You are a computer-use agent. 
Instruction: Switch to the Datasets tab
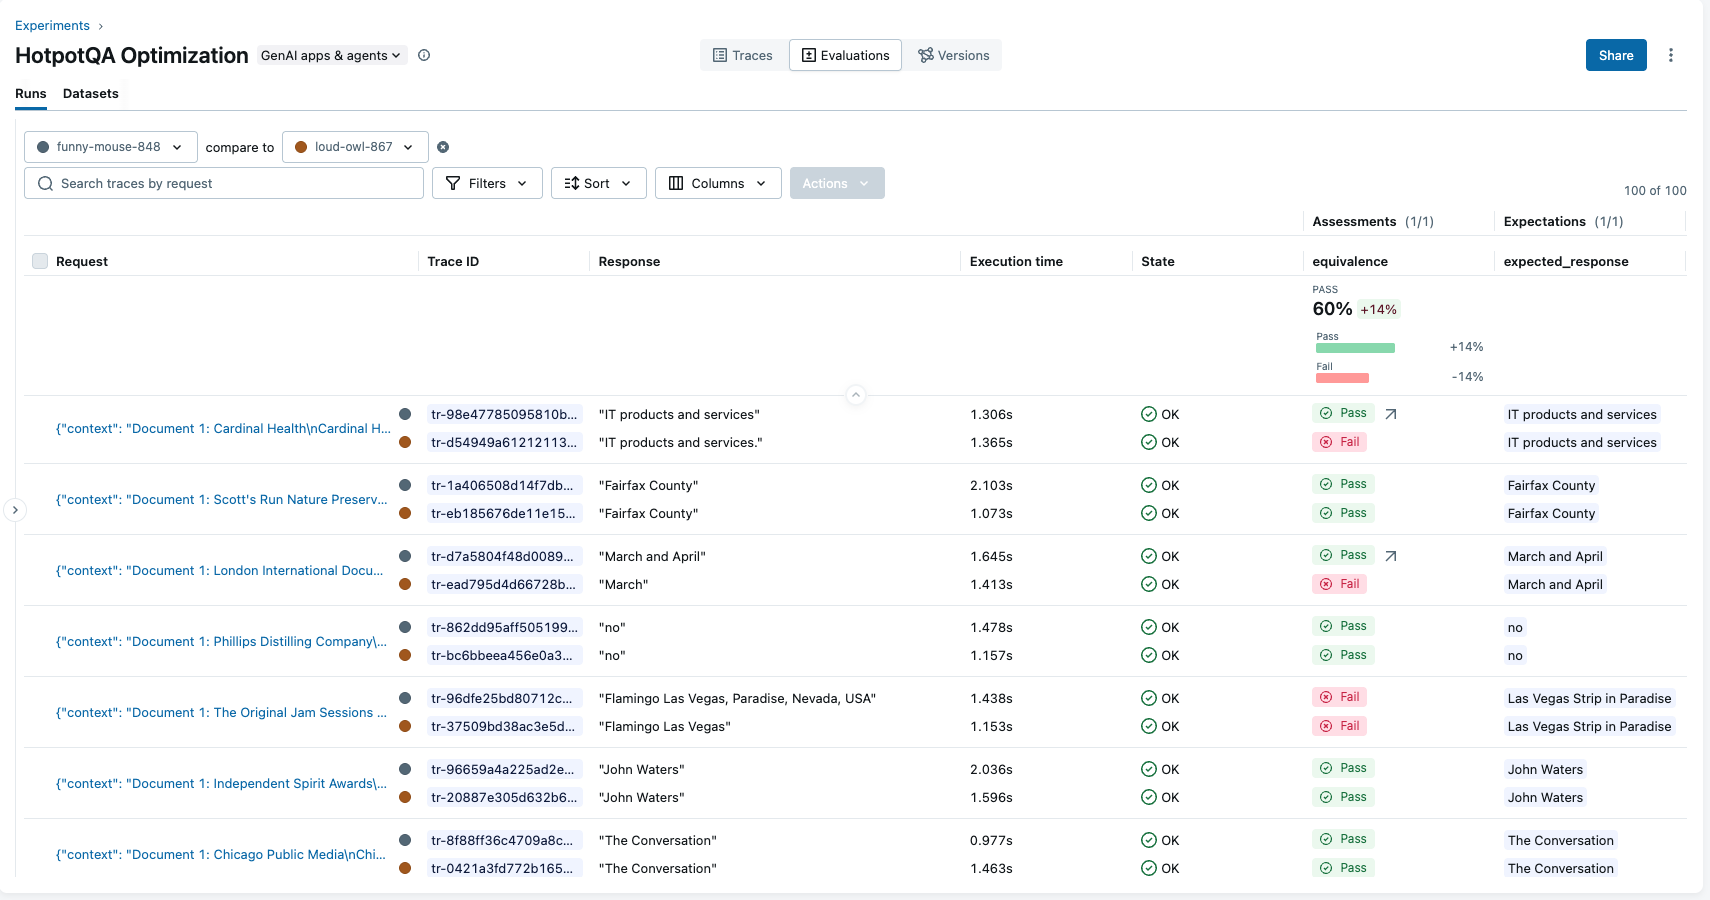pyautogui.click(x=90, y=93)
